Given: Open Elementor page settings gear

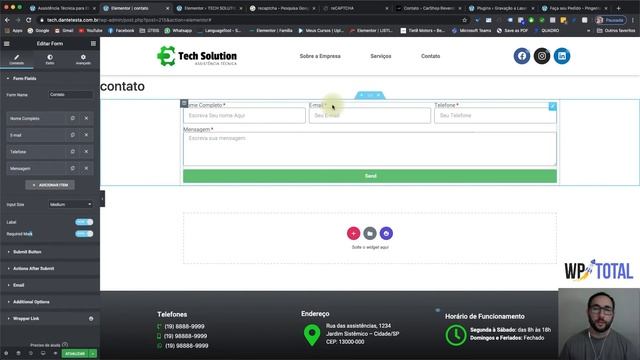Looking at the screenshot, I should [6, 353].
